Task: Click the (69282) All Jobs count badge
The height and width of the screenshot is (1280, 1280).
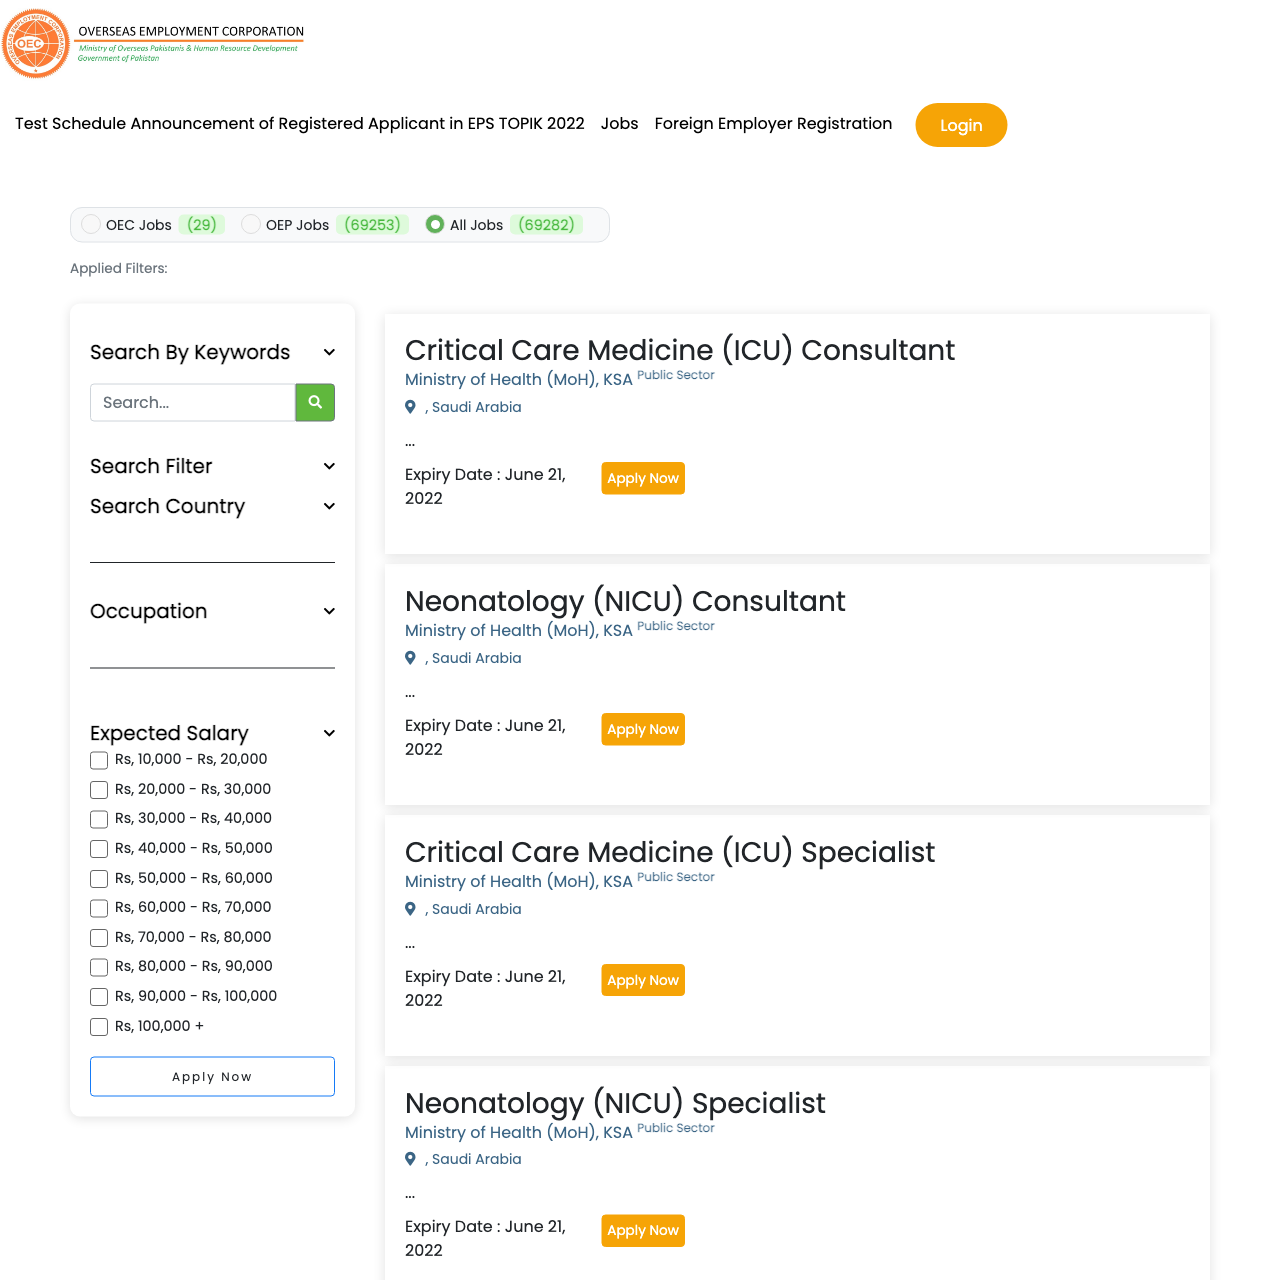Action: pyautogui.click(x=546, y=224)
